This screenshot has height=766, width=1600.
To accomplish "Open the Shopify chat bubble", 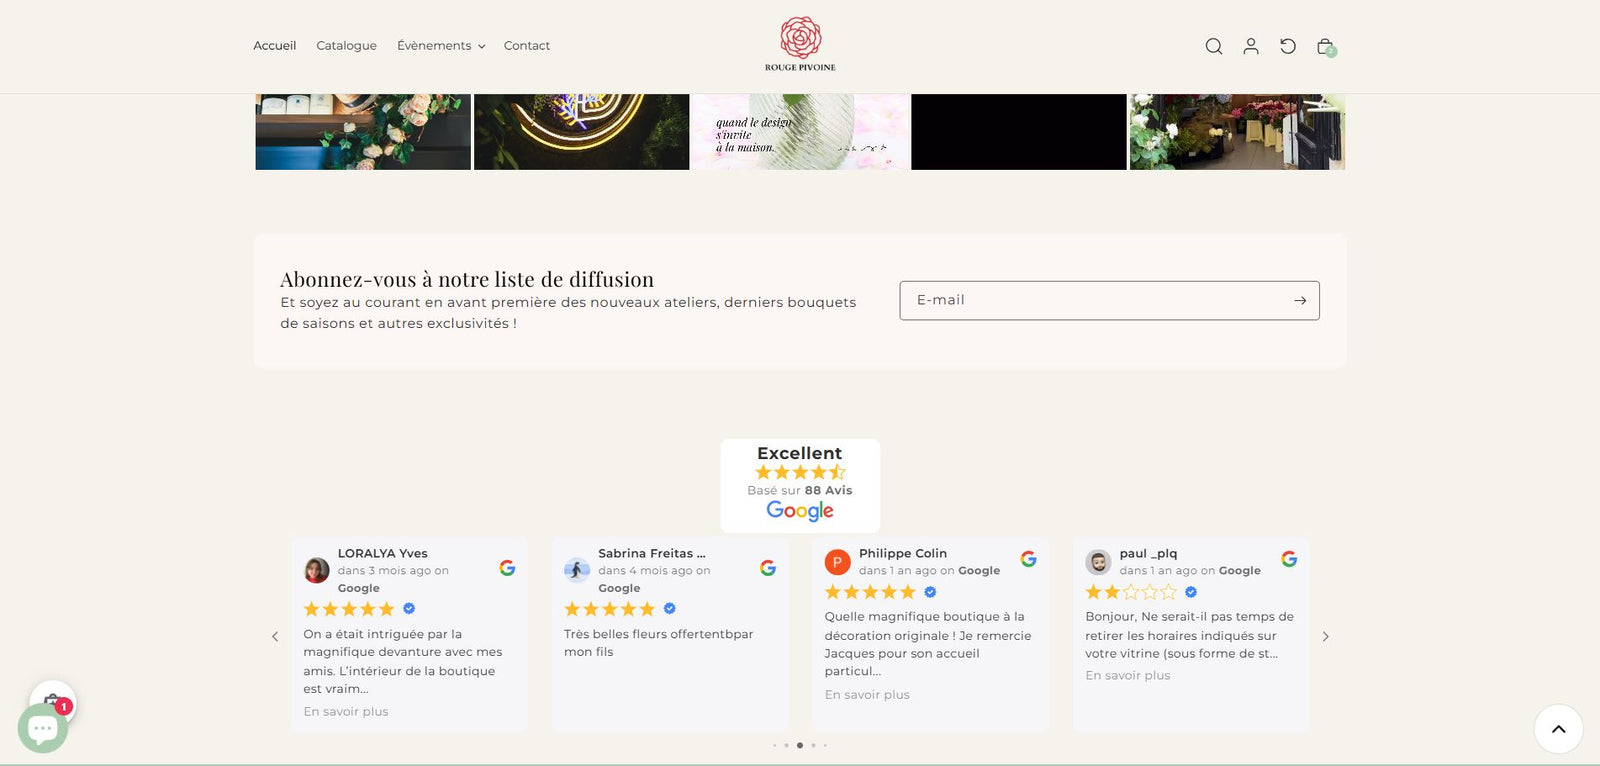I will point(43,729).
